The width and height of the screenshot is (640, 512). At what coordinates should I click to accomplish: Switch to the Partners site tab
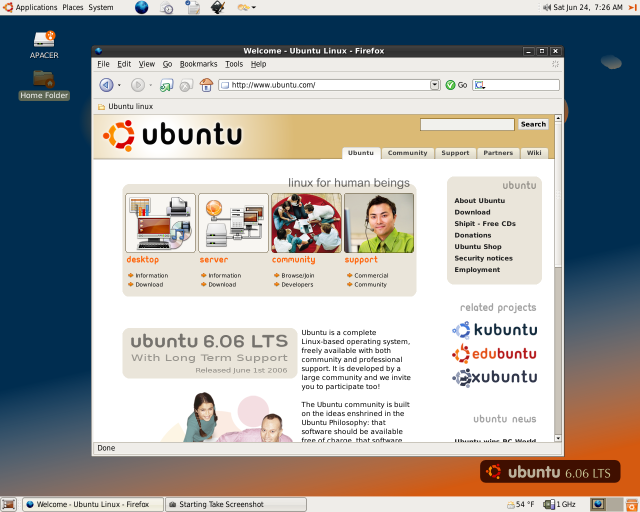(498, 153)
